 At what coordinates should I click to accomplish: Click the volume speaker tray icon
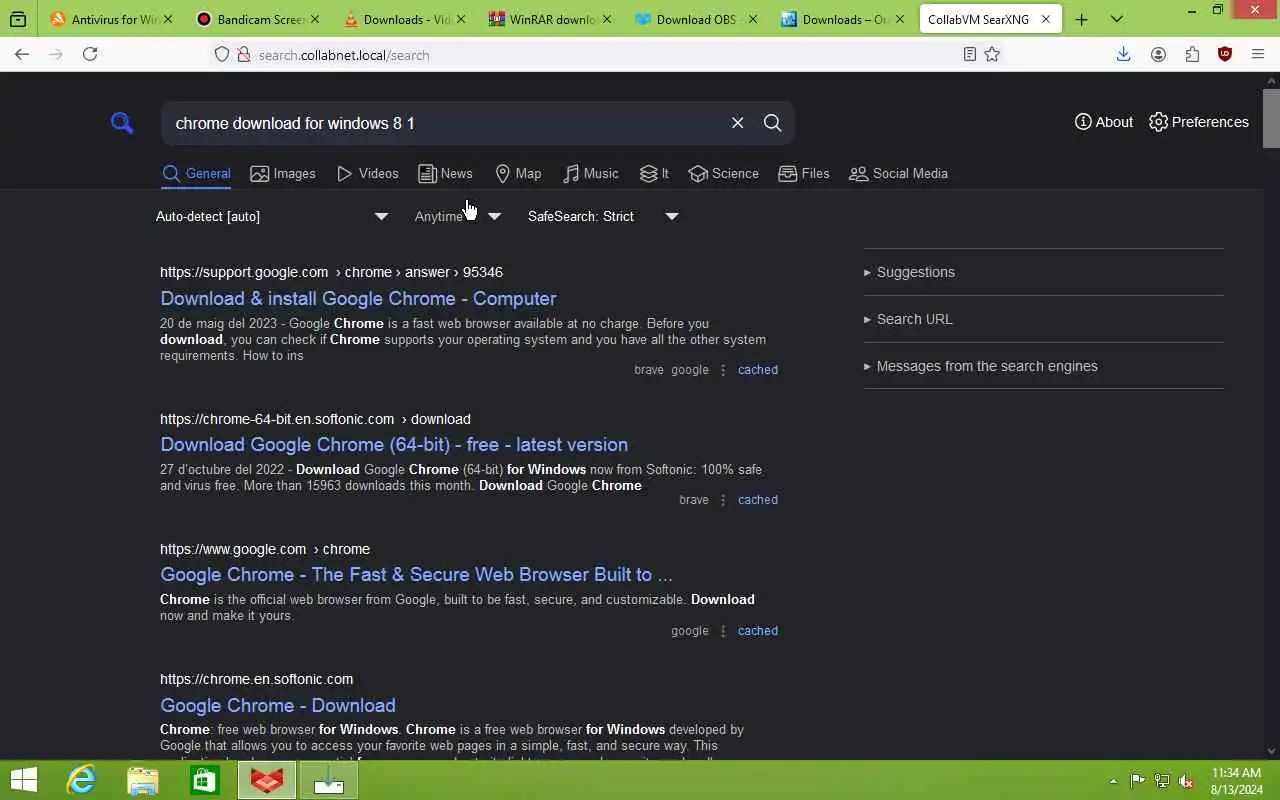coord(1186,781)
